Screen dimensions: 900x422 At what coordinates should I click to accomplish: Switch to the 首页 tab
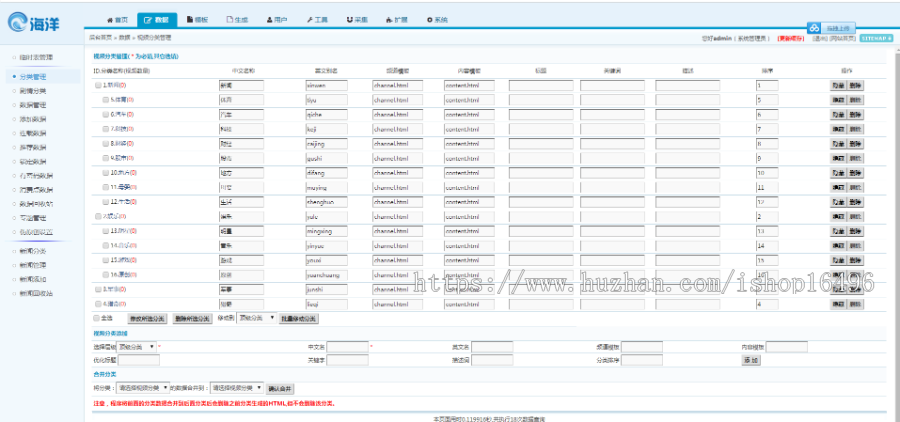(x=117, y=20)
